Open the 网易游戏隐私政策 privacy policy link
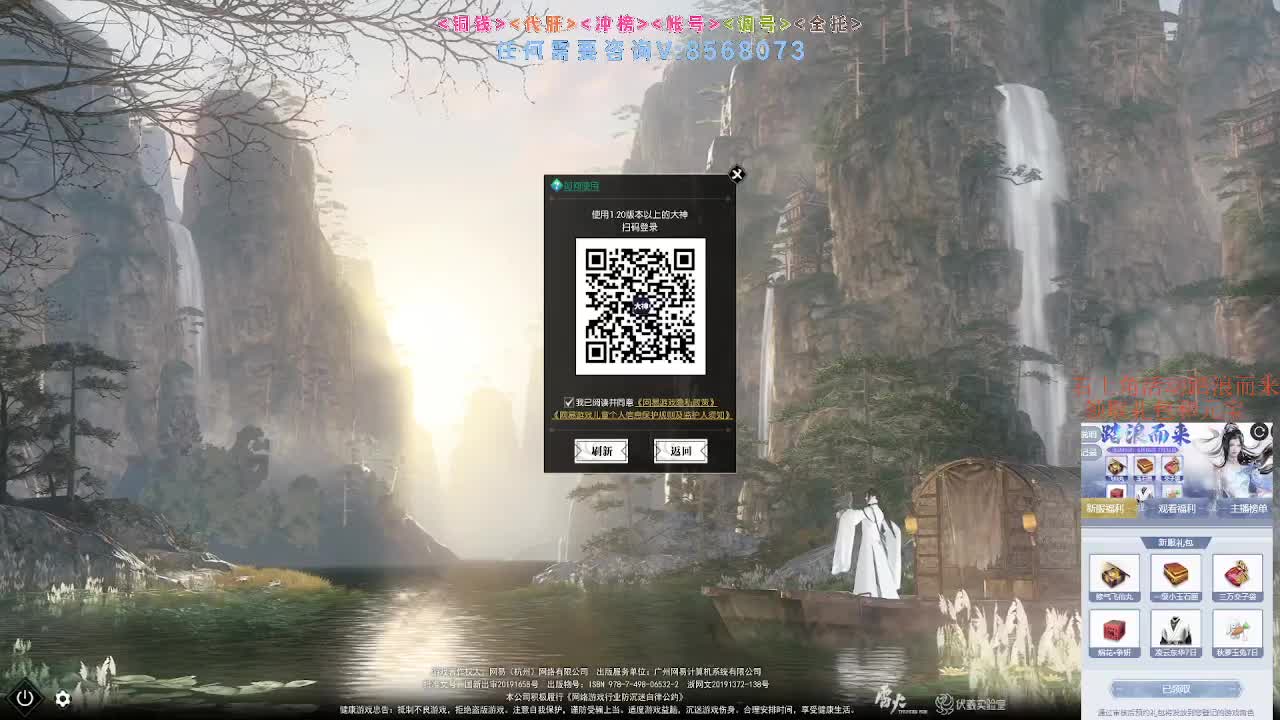This screenshot has height=720, width=1280. tap(677, 401)
